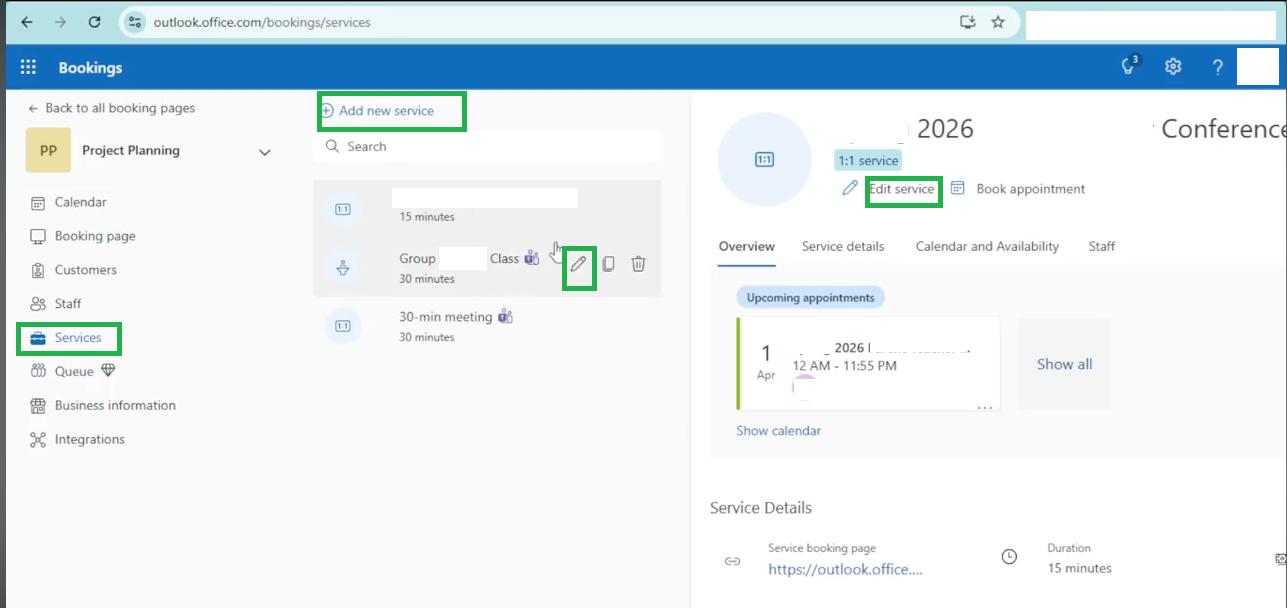Screen dimensions: 1287x608
Task: Click the 1:1 icon of 30-min meeting
Action: coord(342,326)
